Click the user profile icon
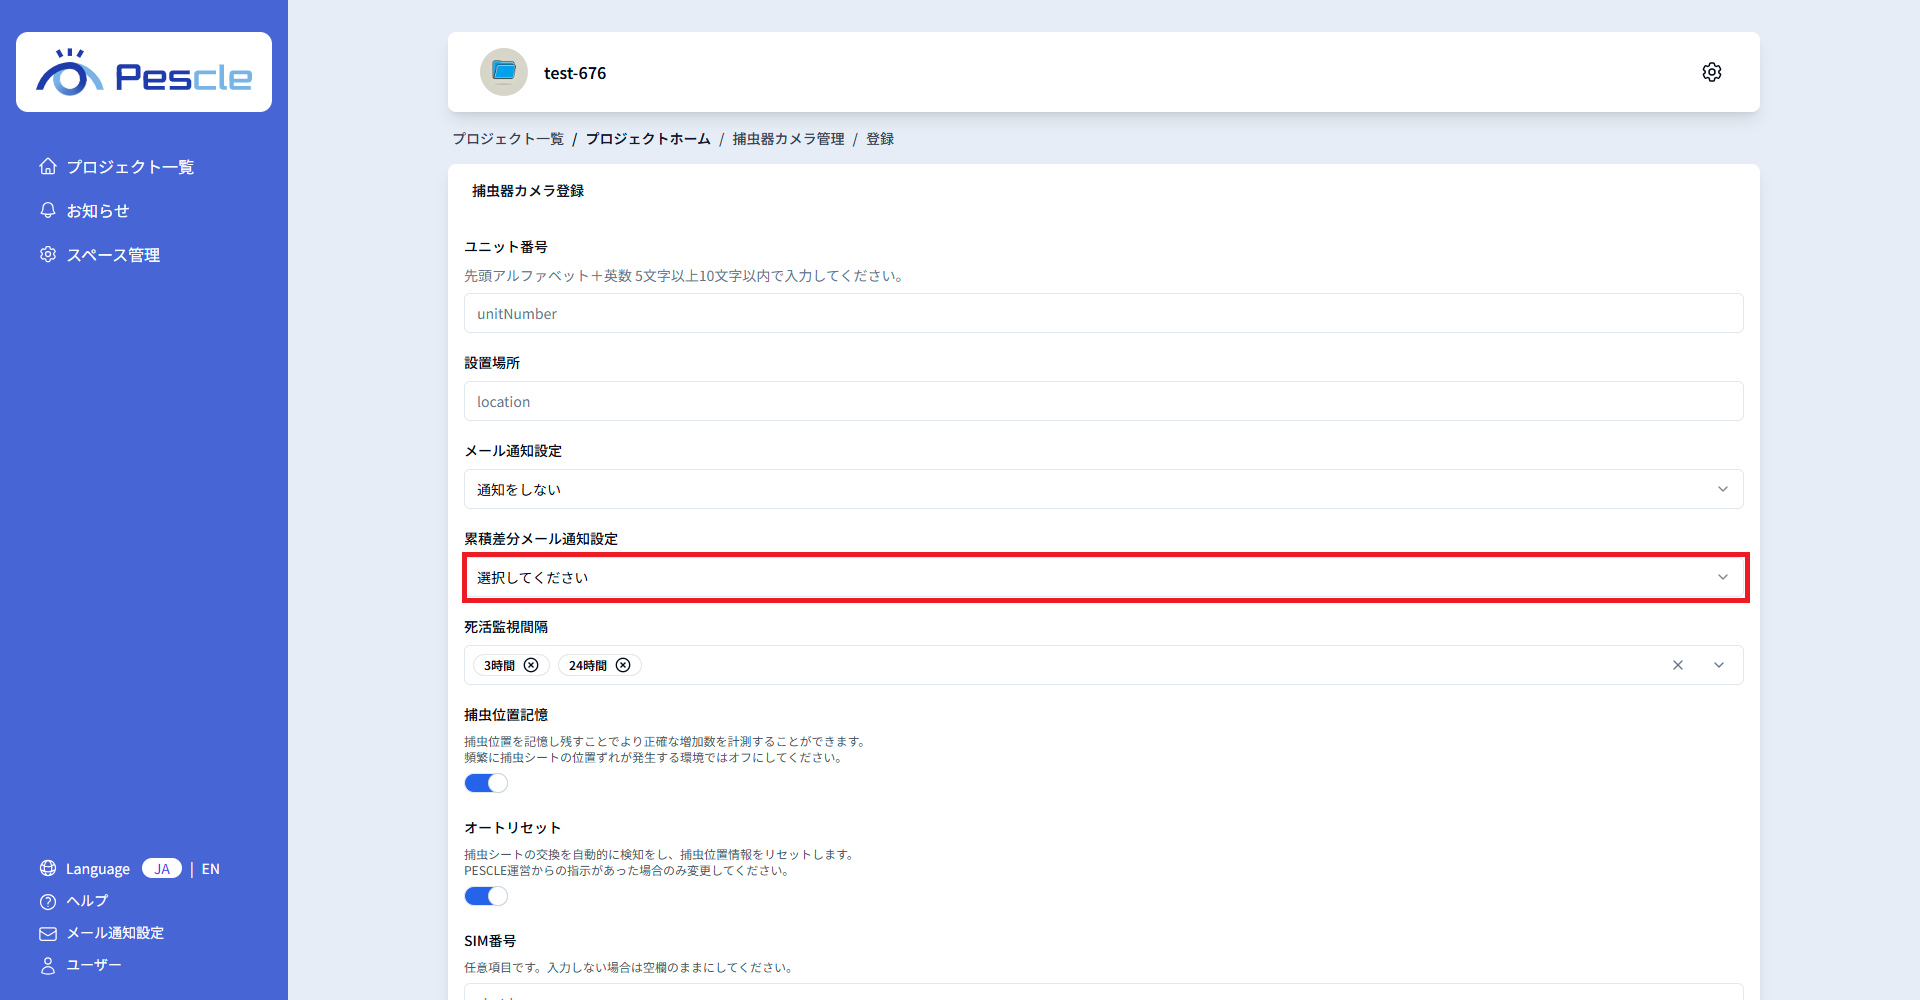The image size is (1920, 1000). pos(48,965)
